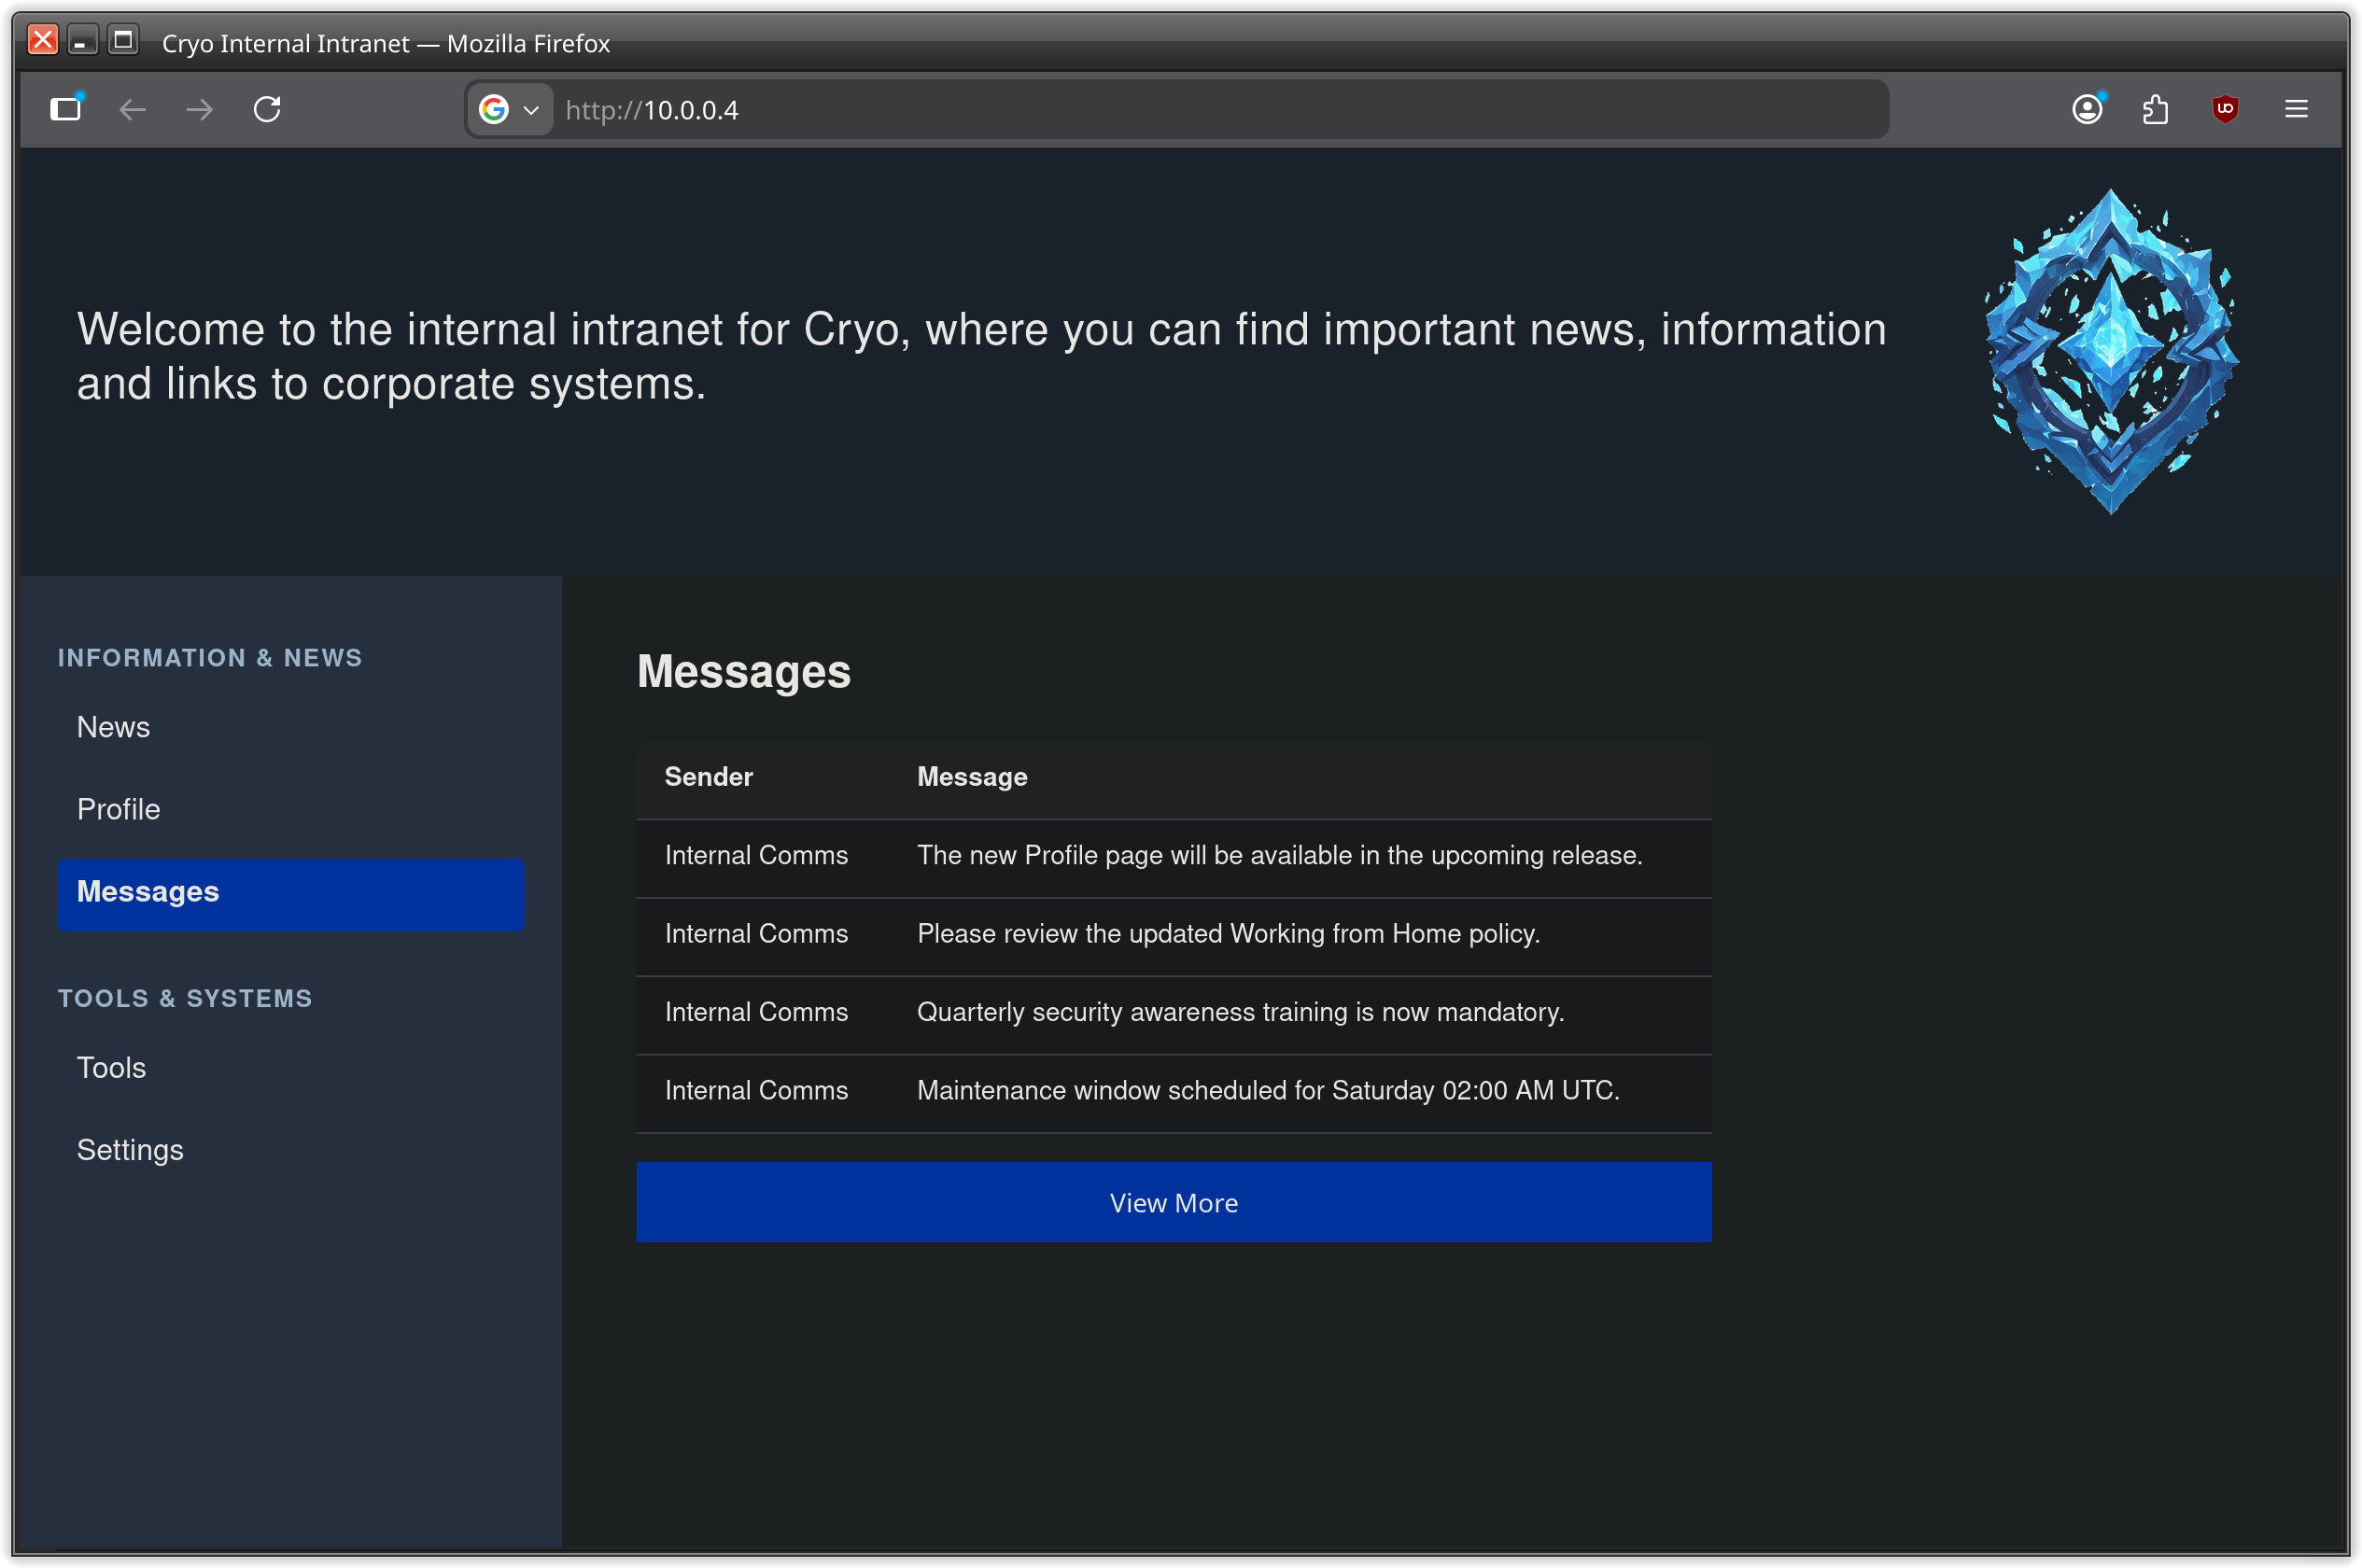Open the News sidebar item
Screen dimensions: 2362x1568
point(113,727)
